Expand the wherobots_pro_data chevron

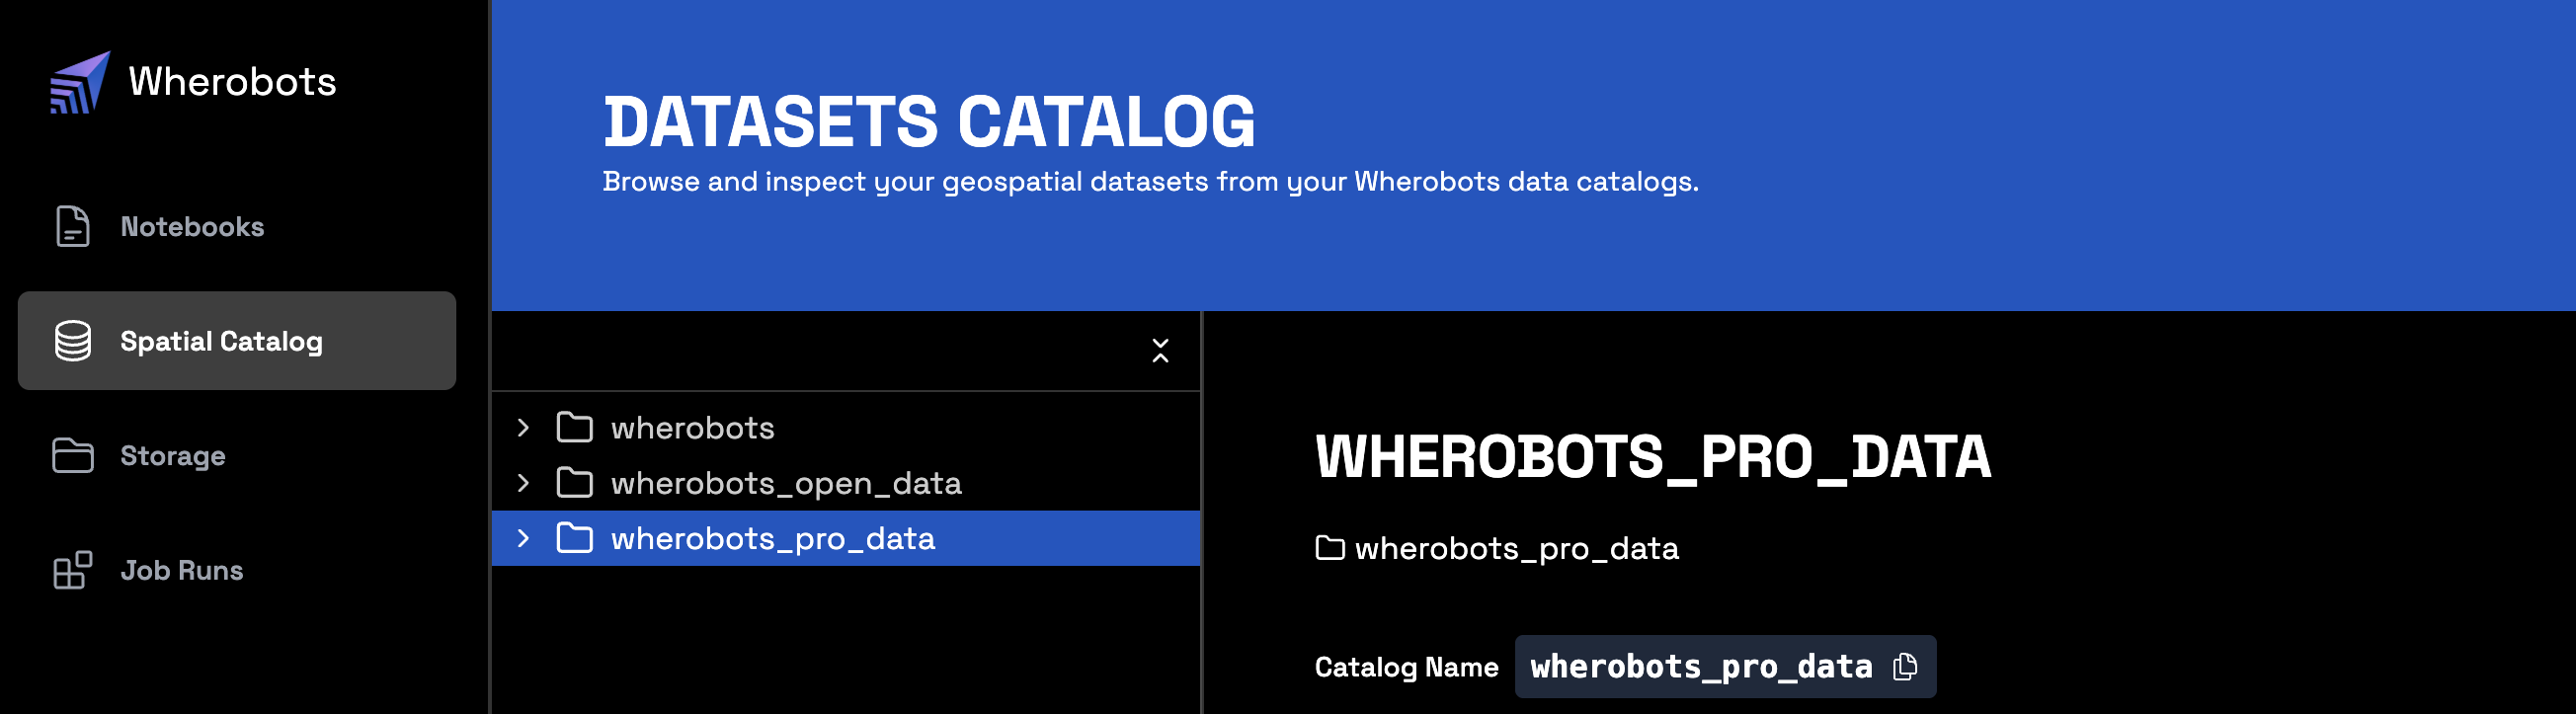523,538
